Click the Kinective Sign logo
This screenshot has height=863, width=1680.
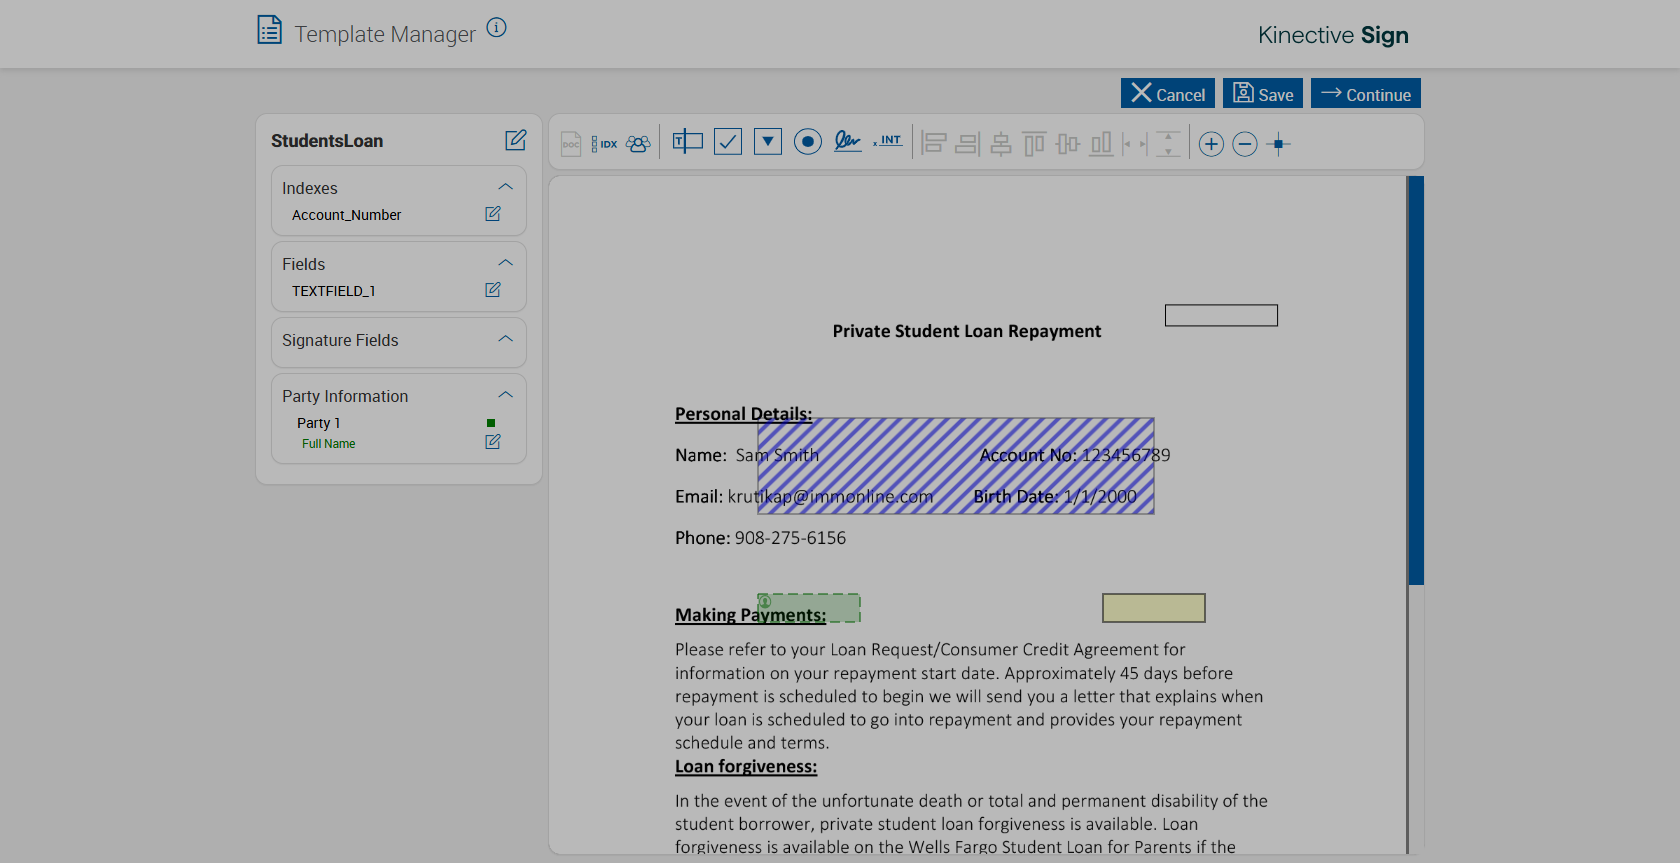pos(1333,35)
